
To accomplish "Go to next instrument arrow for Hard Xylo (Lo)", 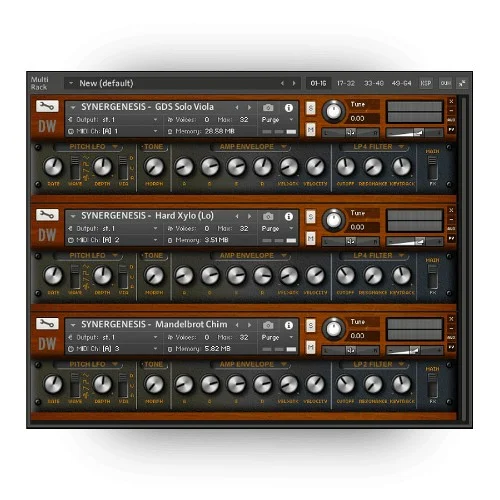I will [x=249, y=216].
